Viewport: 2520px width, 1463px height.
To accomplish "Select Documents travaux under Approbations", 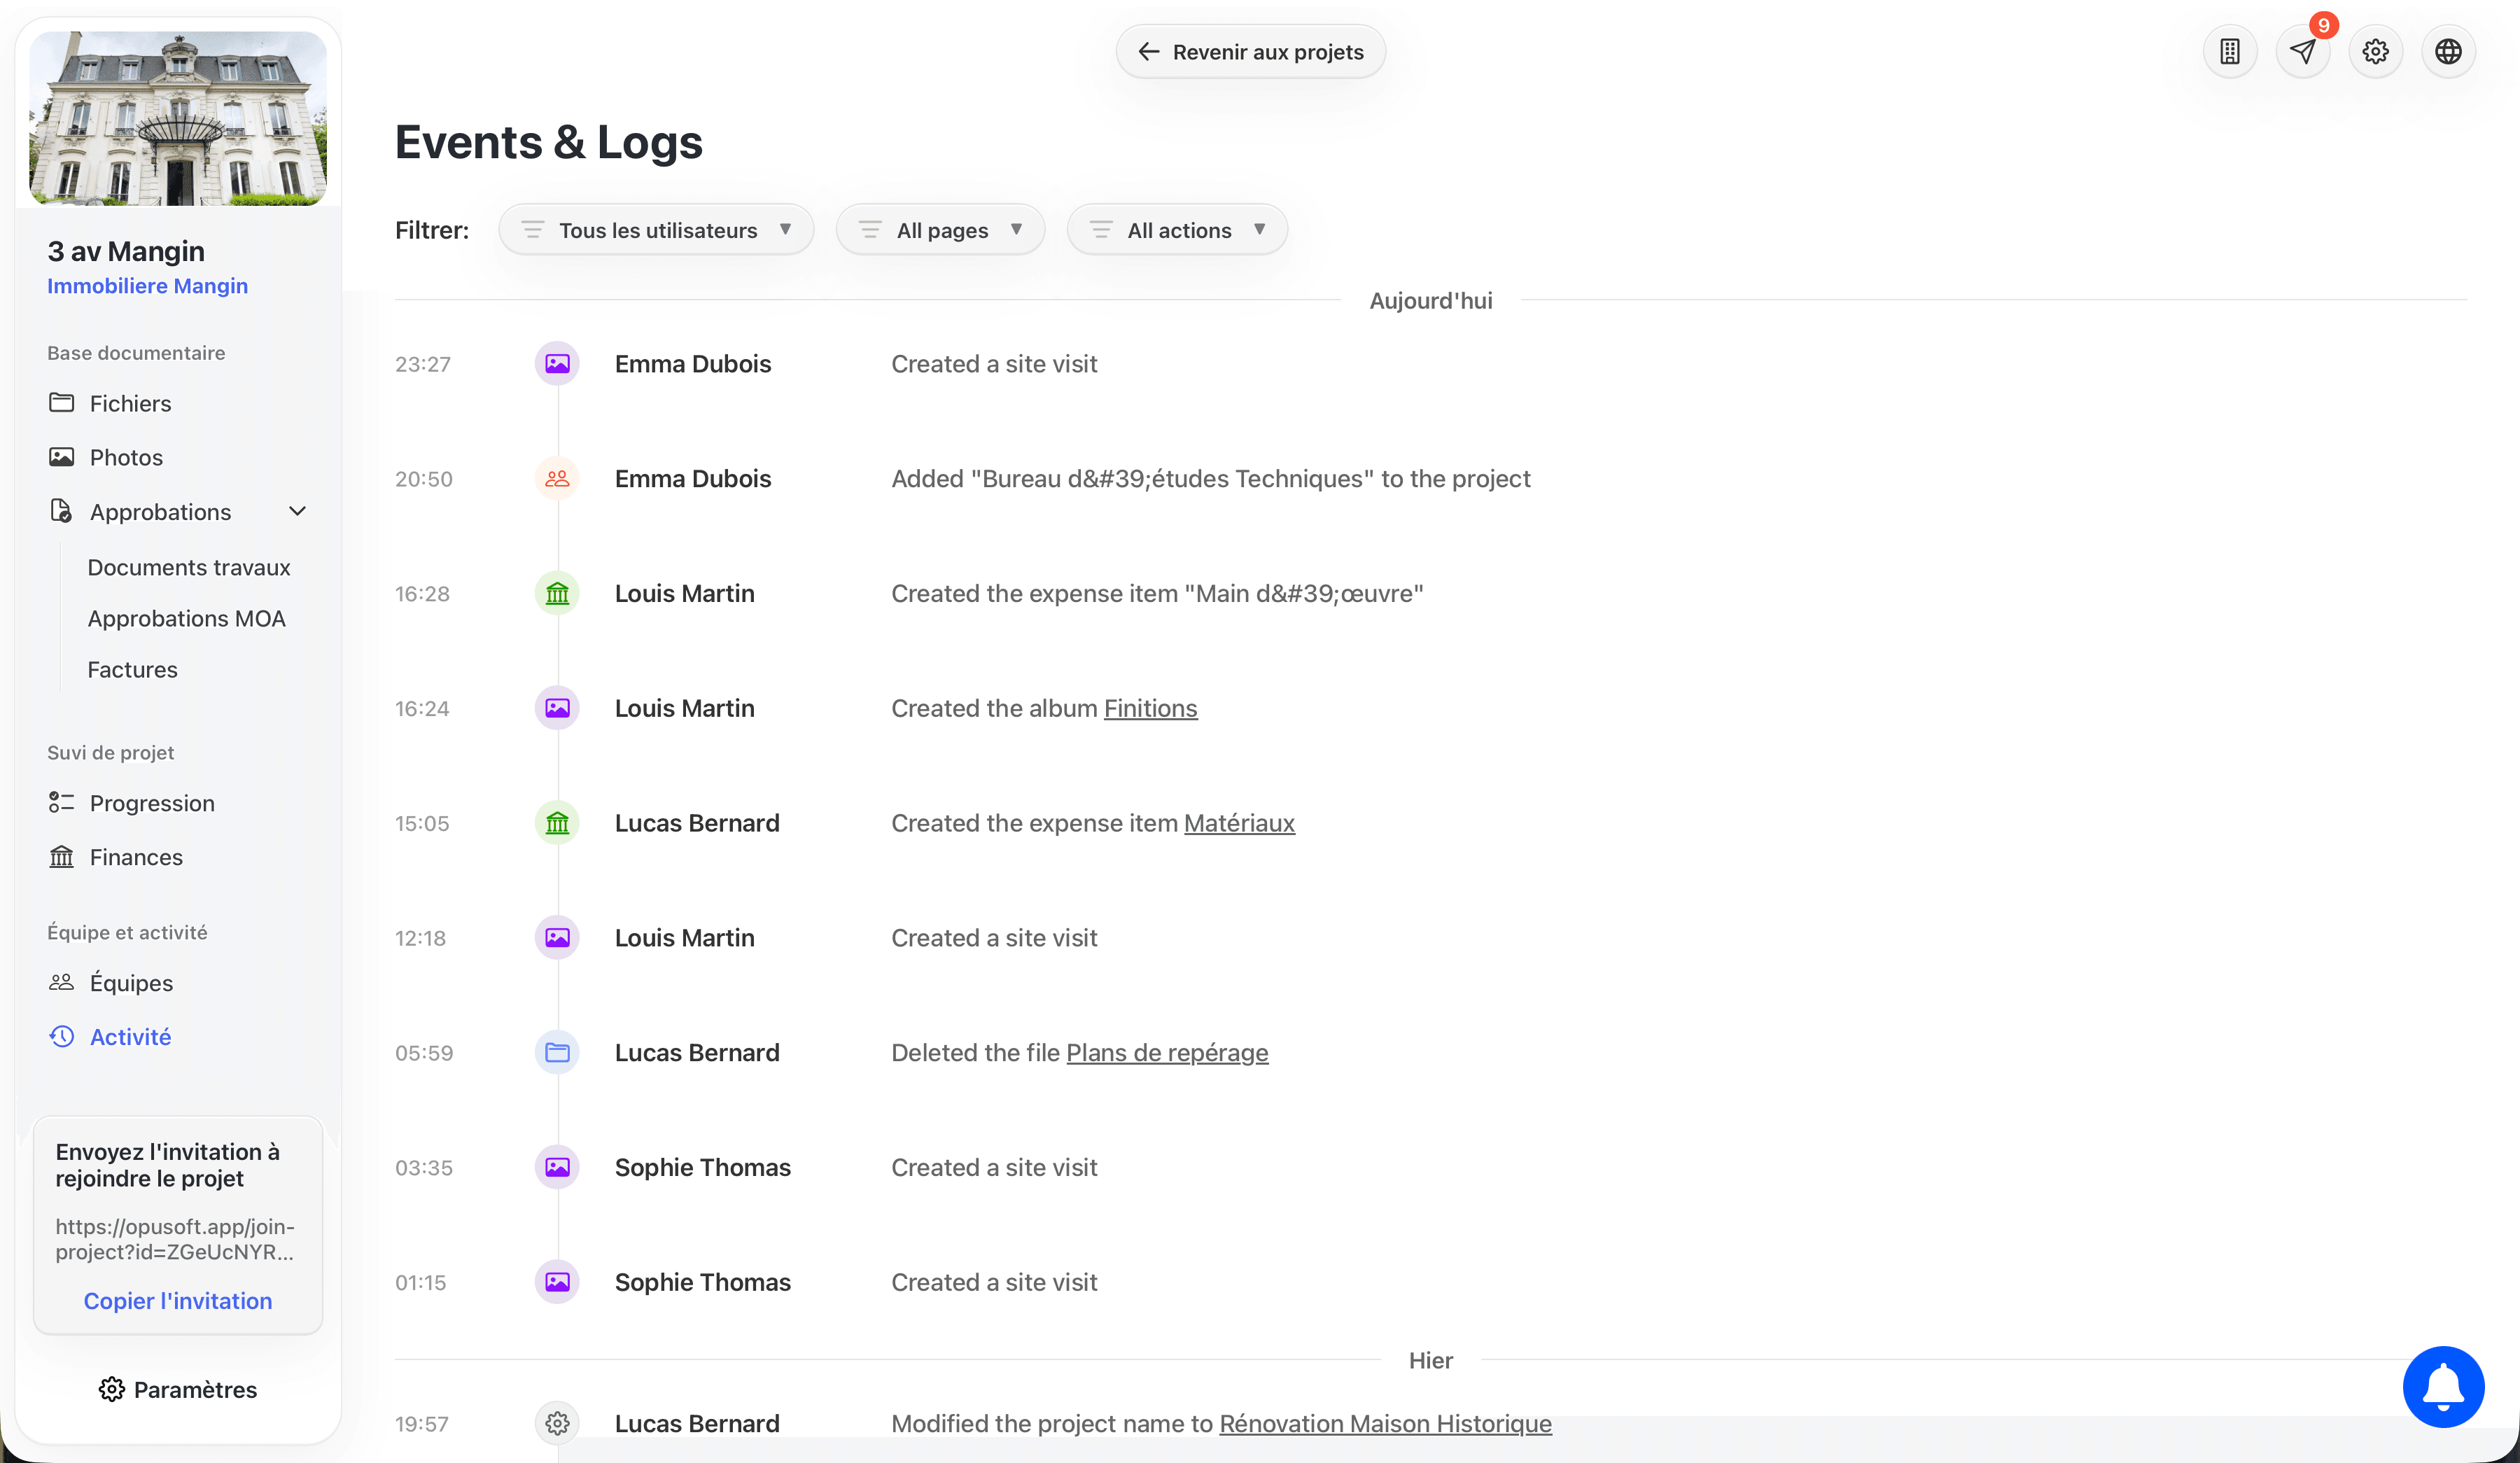I will (189, 567).
